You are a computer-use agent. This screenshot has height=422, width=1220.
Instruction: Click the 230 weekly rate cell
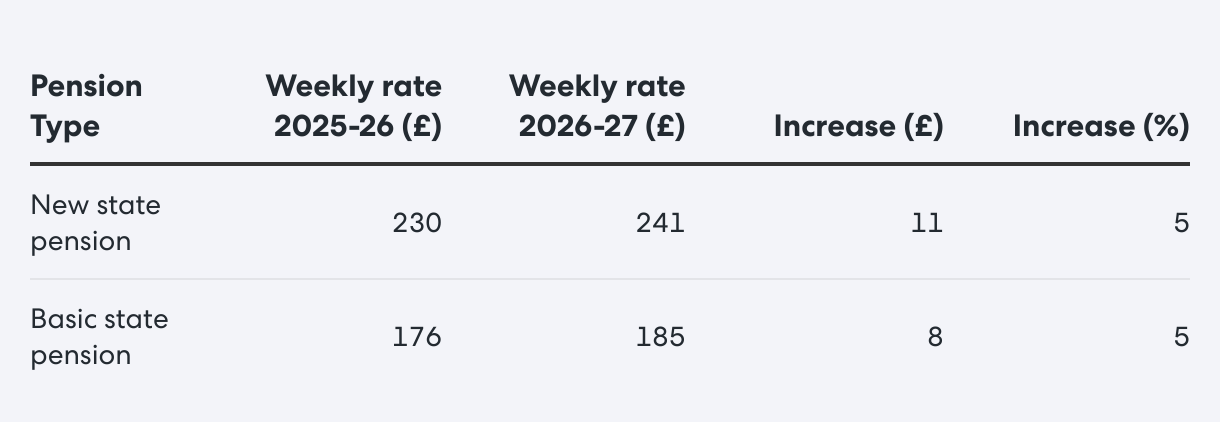pos(417,223)
